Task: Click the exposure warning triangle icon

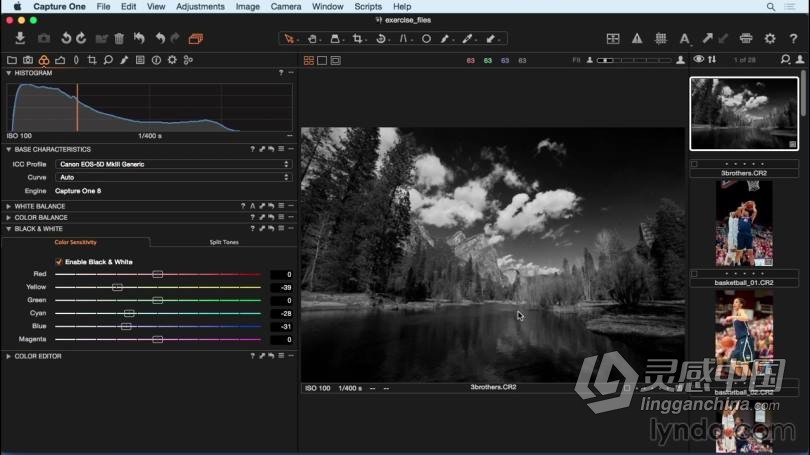Action: (637, 39)
